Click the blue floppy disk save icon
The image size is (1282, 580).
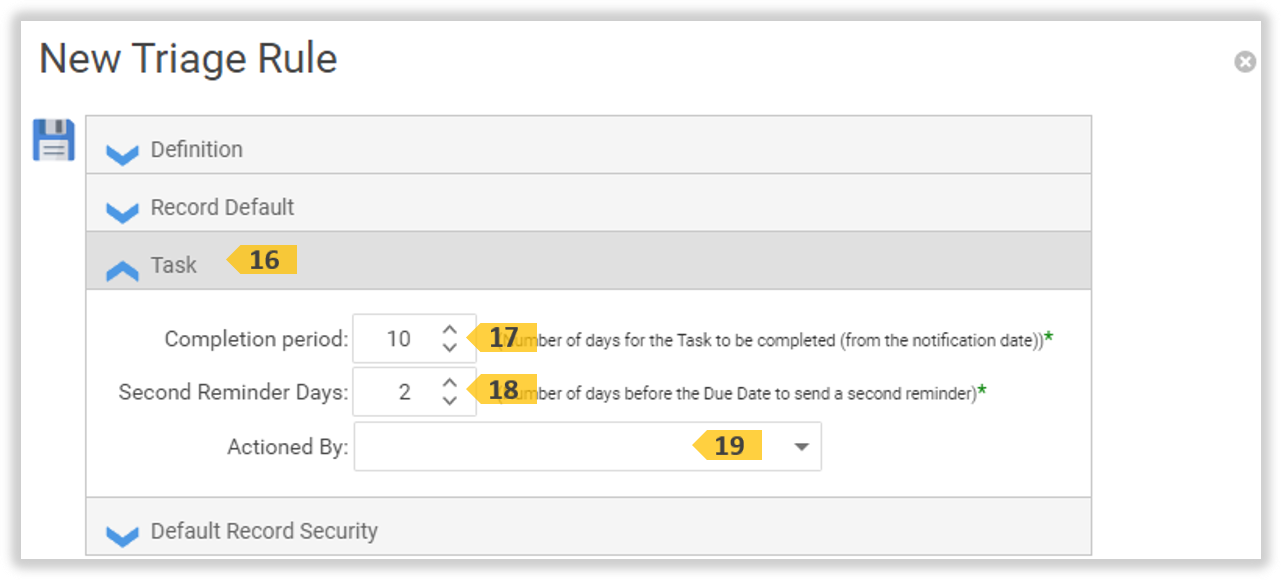click(x=54, y=140)
